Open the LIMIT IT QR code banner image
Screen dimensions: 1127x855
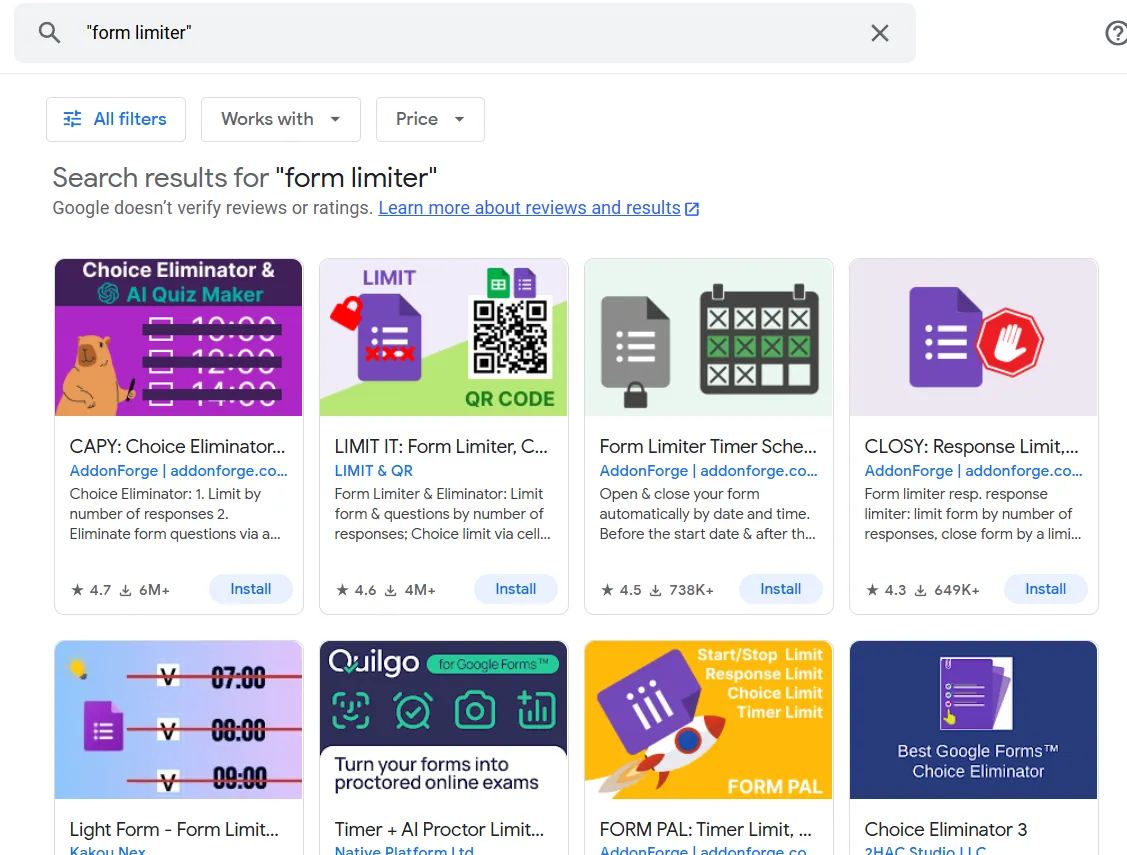click(443, 337)
